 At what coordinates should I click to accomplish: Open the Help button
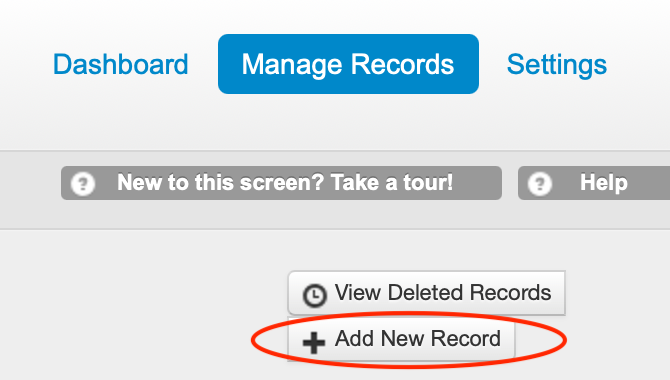[594, 183]
